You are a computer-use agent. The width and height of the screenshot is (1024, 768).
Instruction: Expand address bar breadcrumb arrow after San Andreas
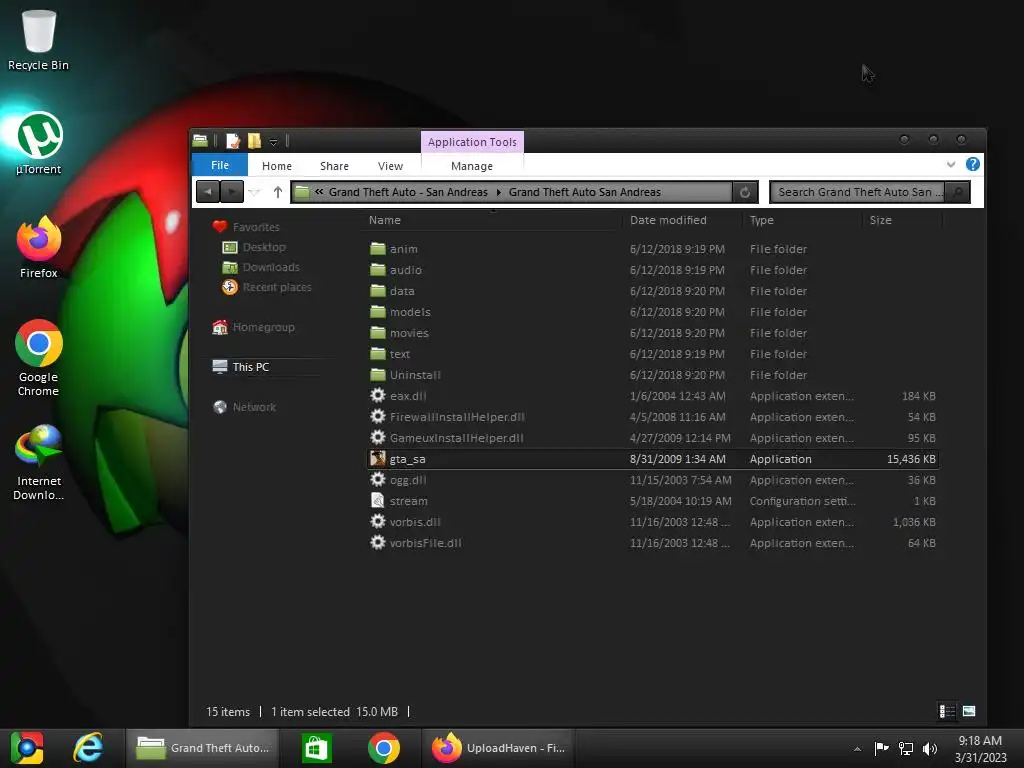point(498,192)
